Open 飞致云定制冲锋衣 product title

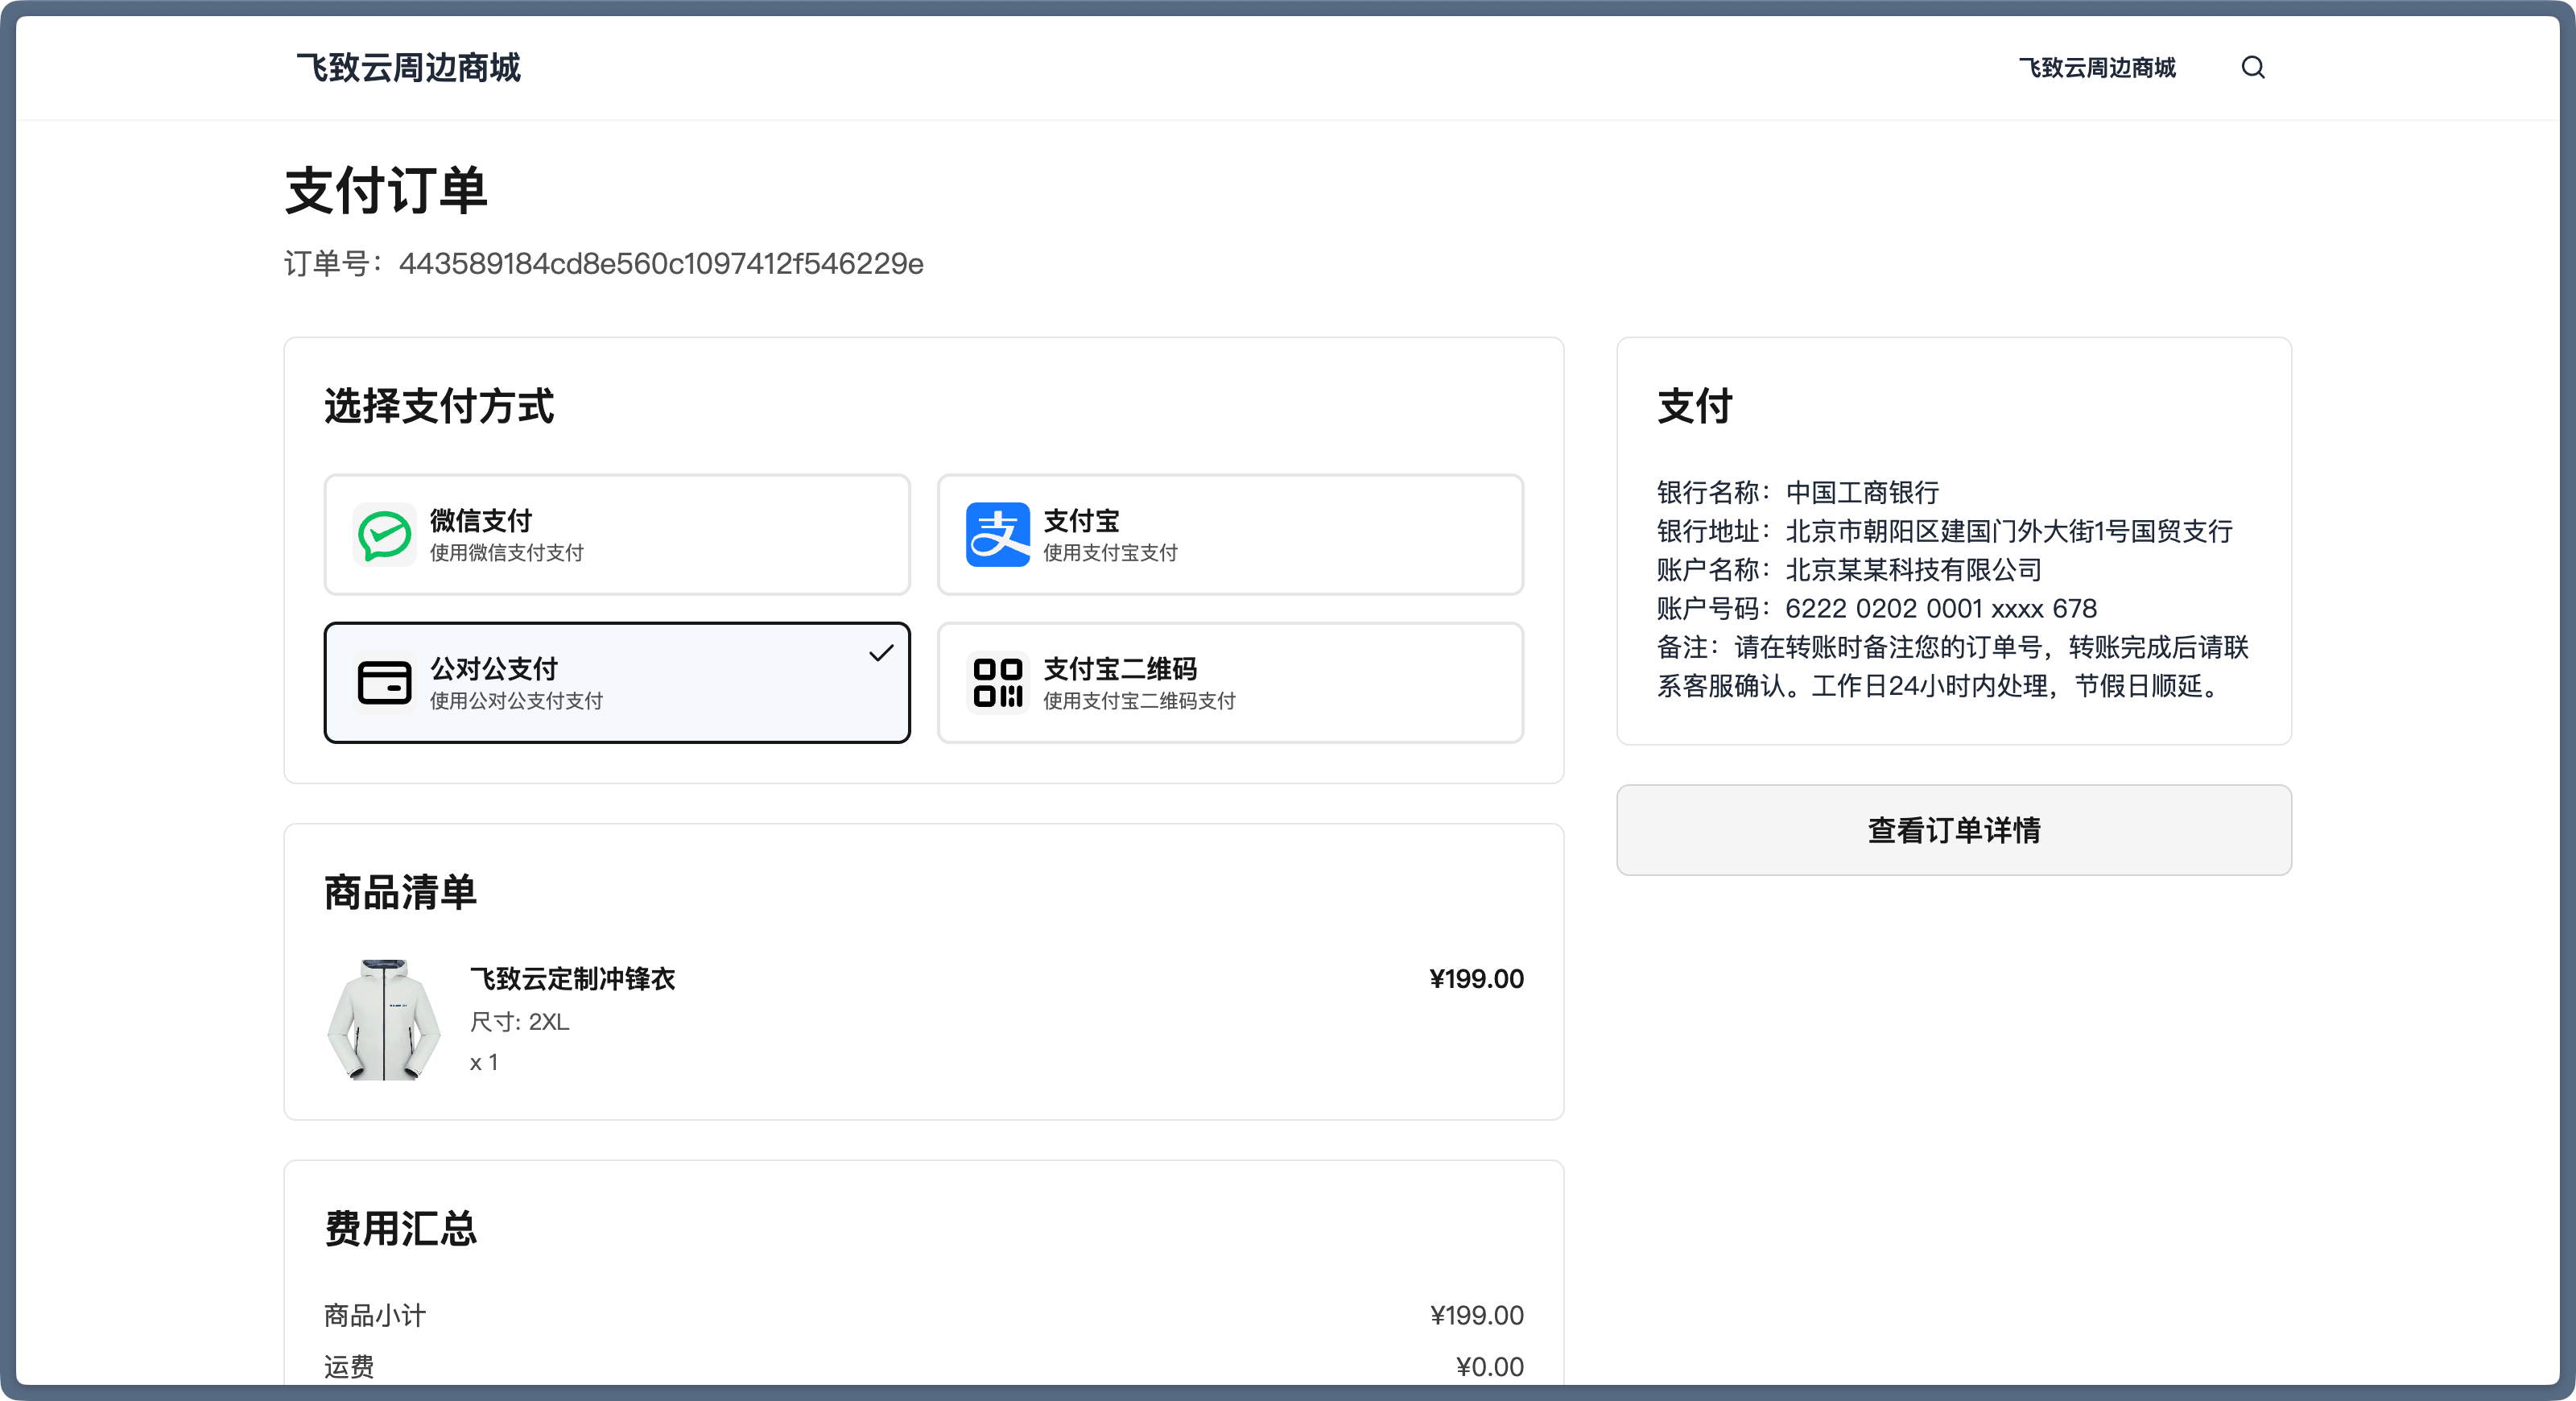[x=573, y=979]
